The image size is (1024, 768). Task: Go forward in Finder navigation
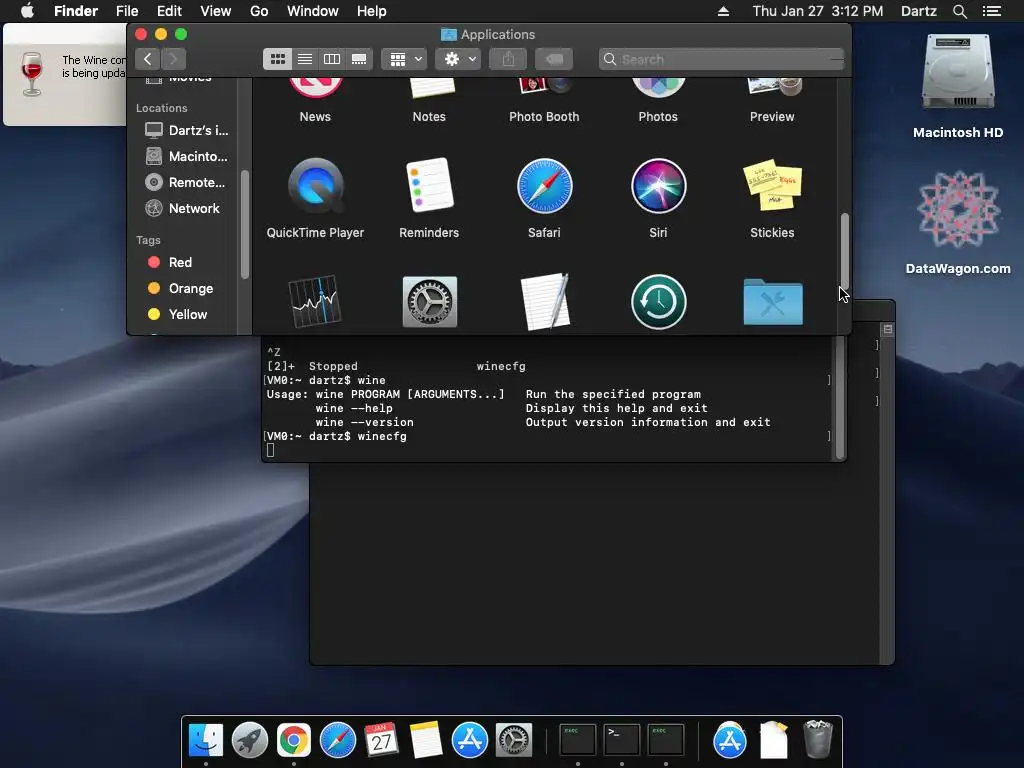[173, 59]
